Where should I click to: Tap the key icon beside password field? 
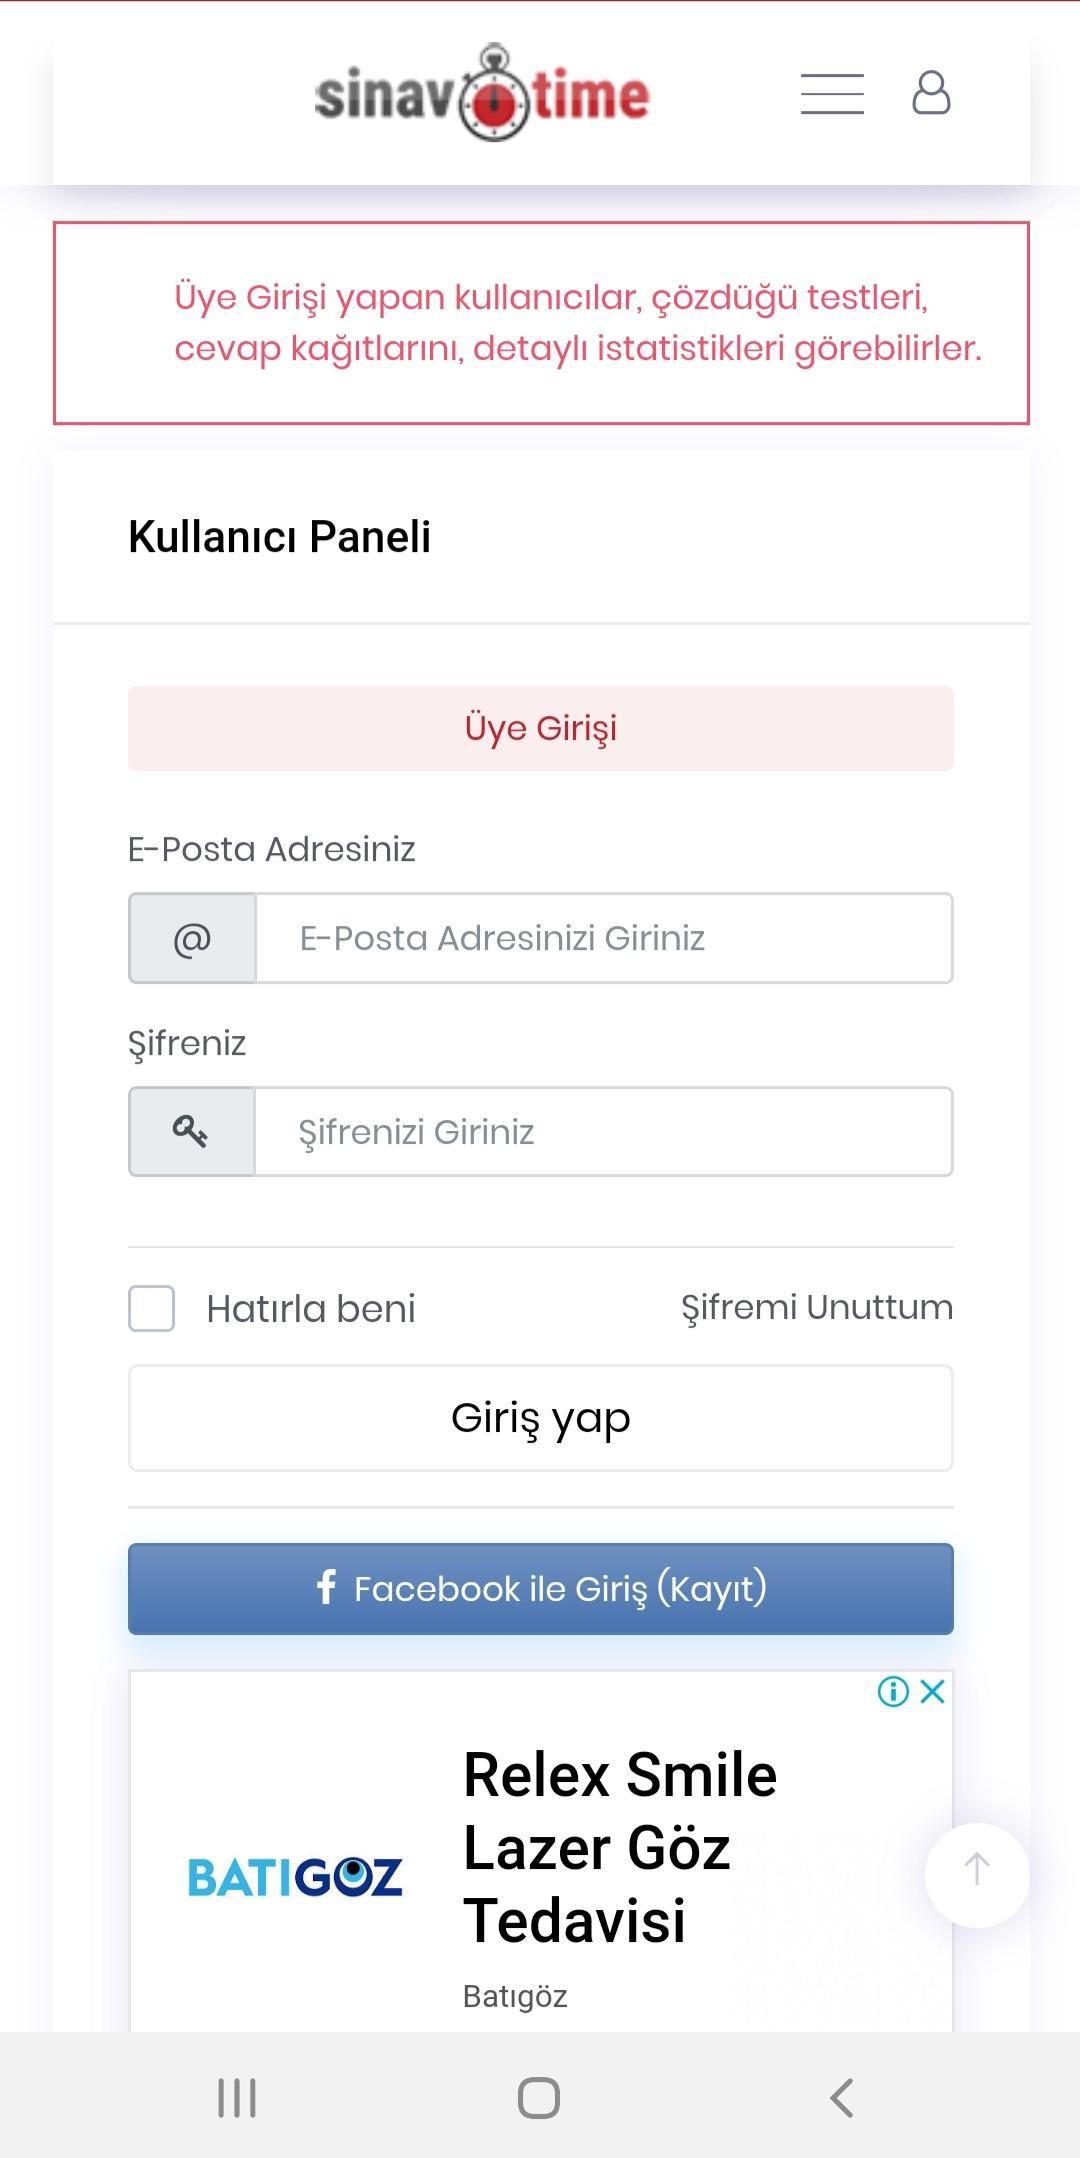point(192,1132)
